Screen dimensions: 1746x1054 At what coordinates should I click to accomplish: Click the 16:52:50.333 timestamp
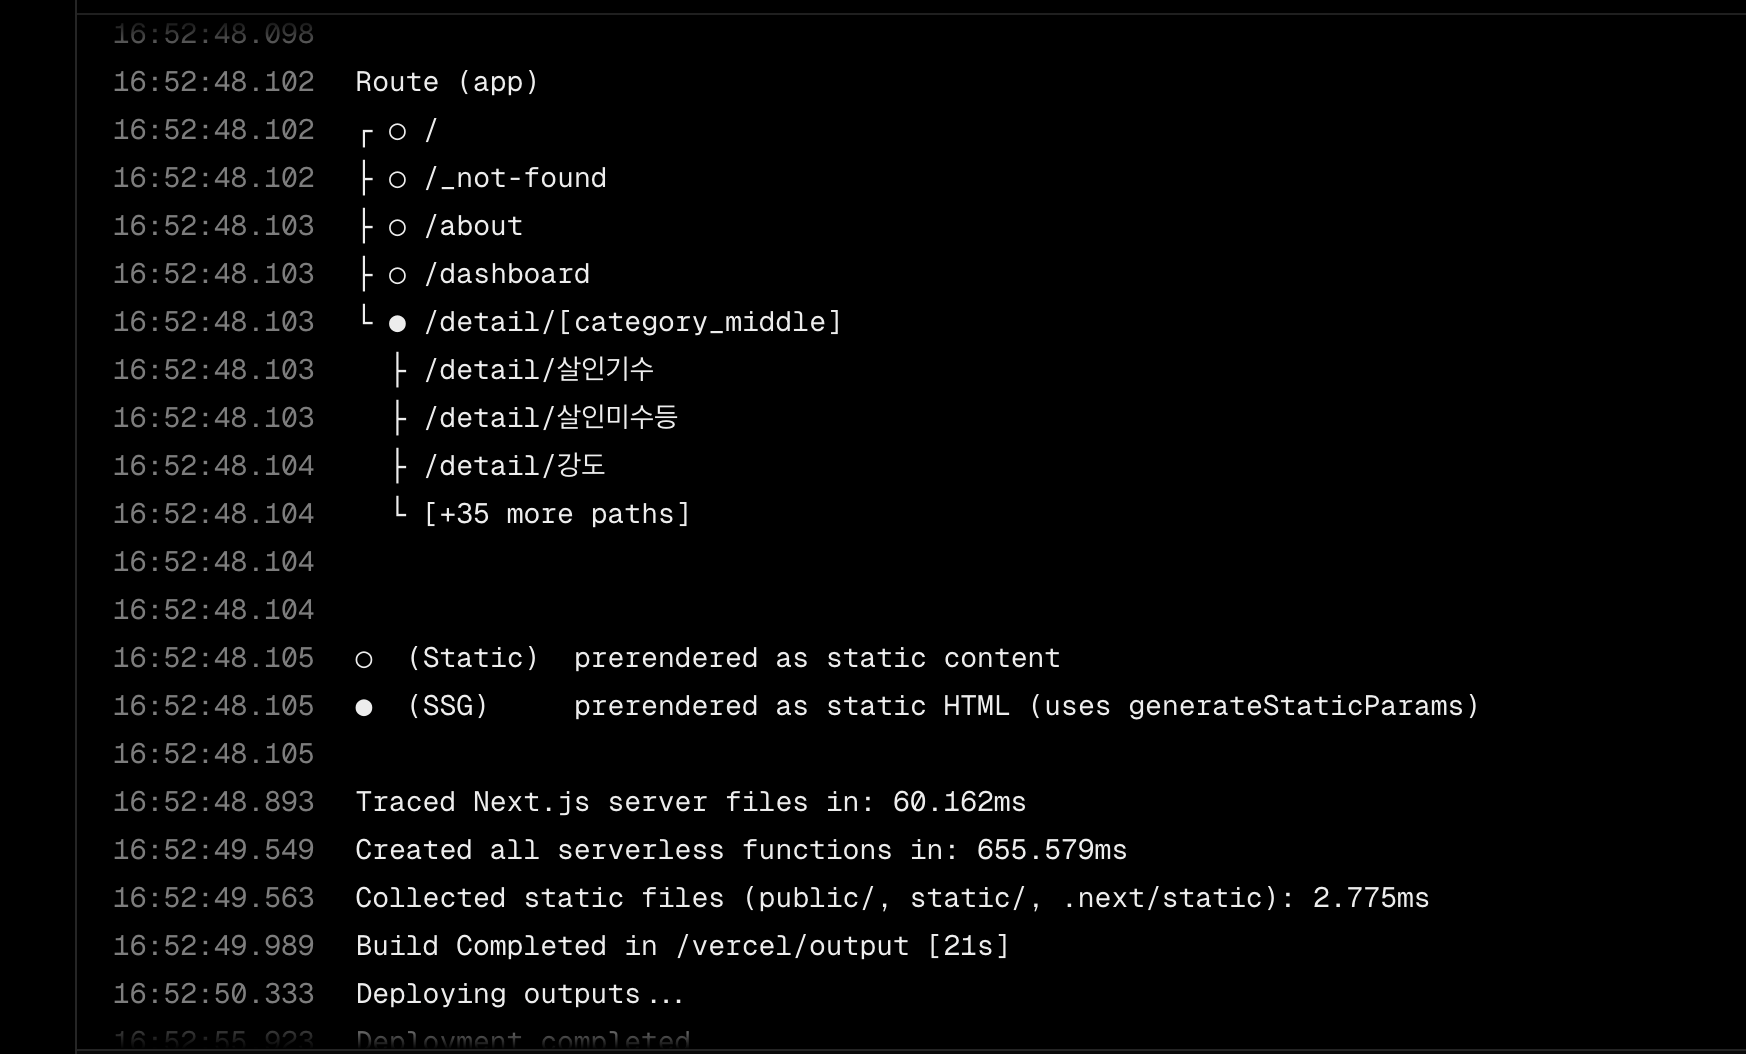[213, 994]
